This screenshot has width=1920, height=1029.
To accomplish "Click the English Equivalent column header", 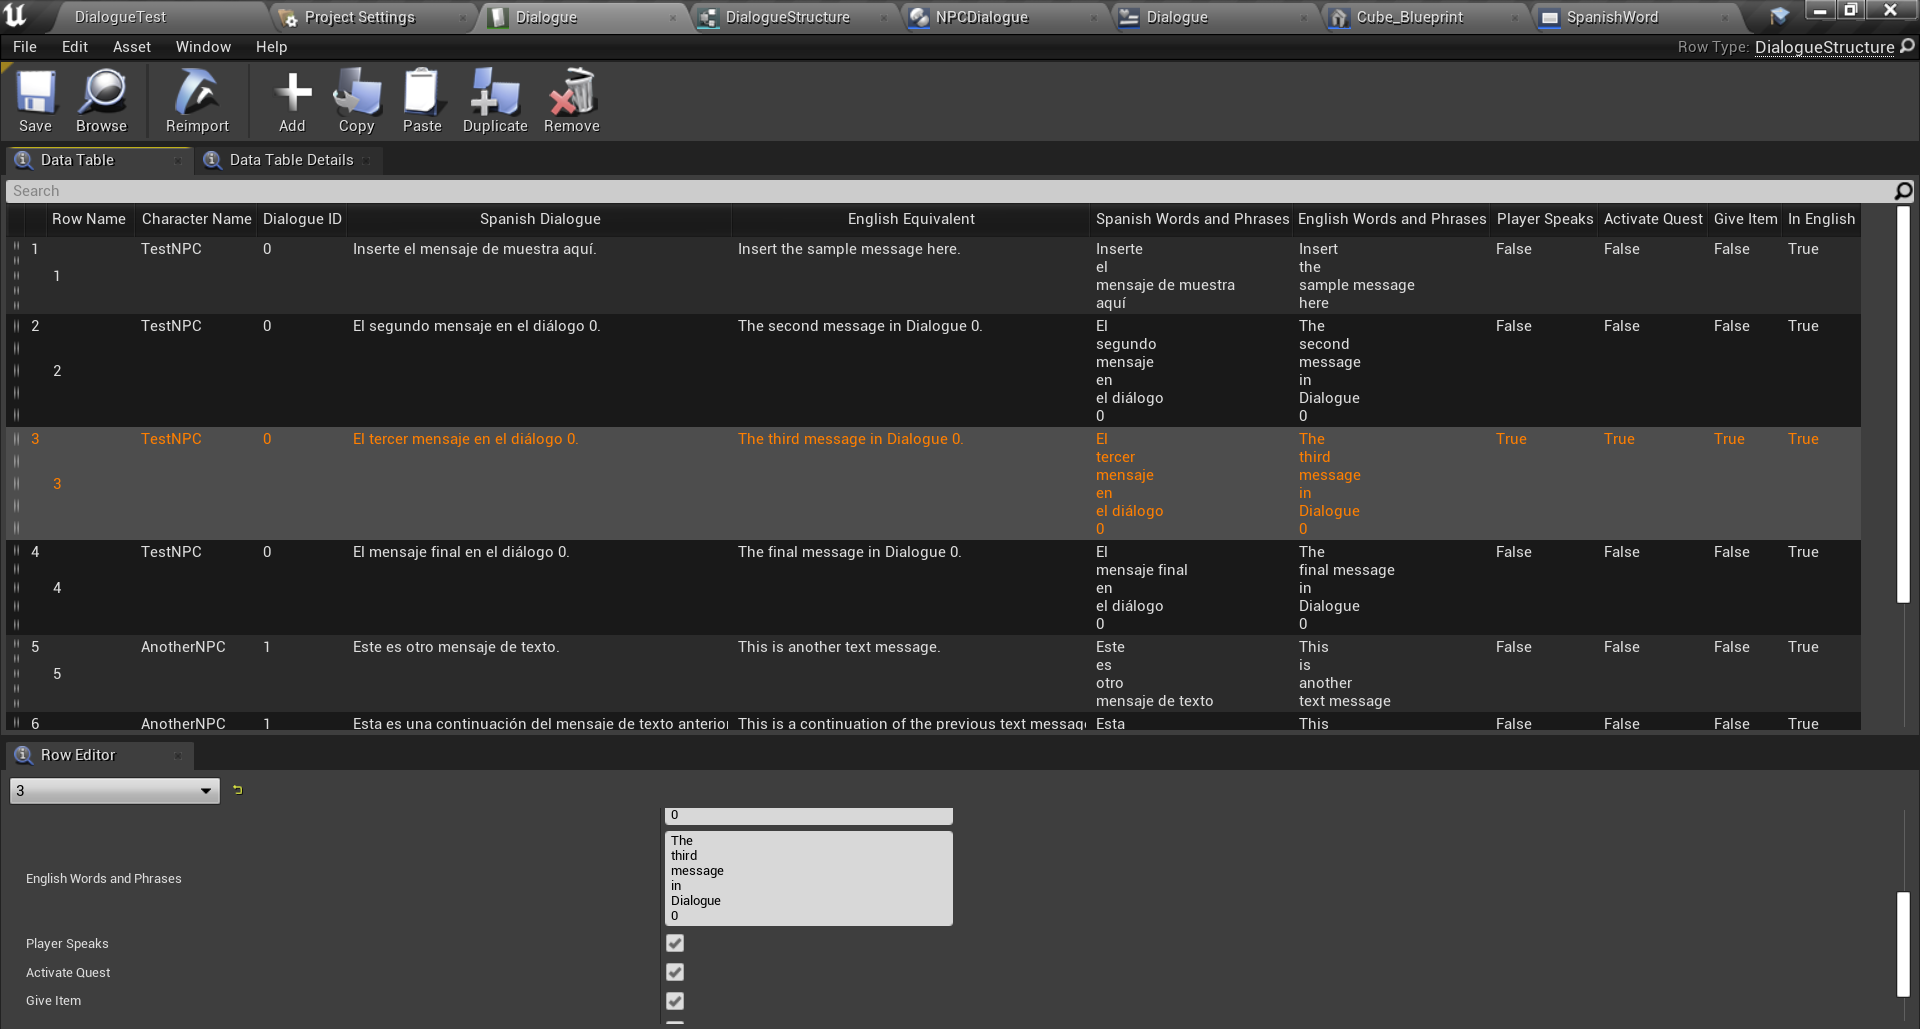I will (911, 219).
